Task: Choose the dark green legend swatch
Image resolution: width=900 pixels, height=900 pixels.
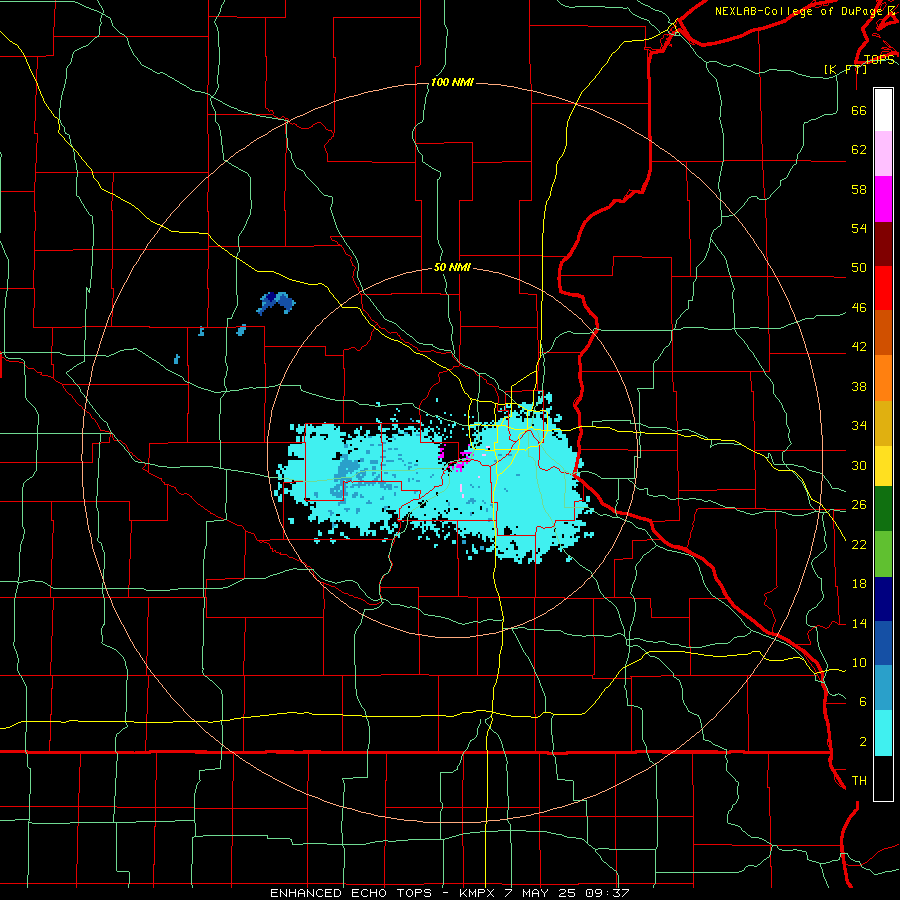Action: coord(883,509)
